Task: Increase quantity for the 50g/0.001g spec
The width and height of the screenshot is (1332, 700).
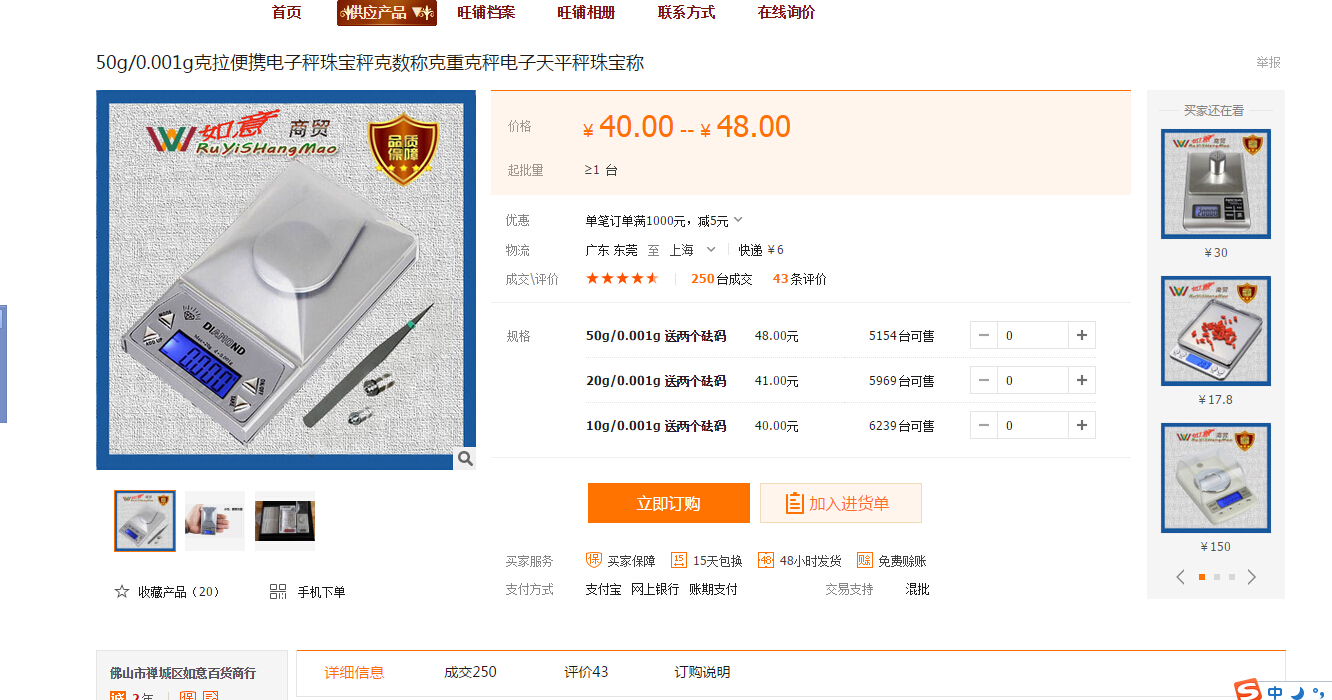Action: (x=1081, y=336)
